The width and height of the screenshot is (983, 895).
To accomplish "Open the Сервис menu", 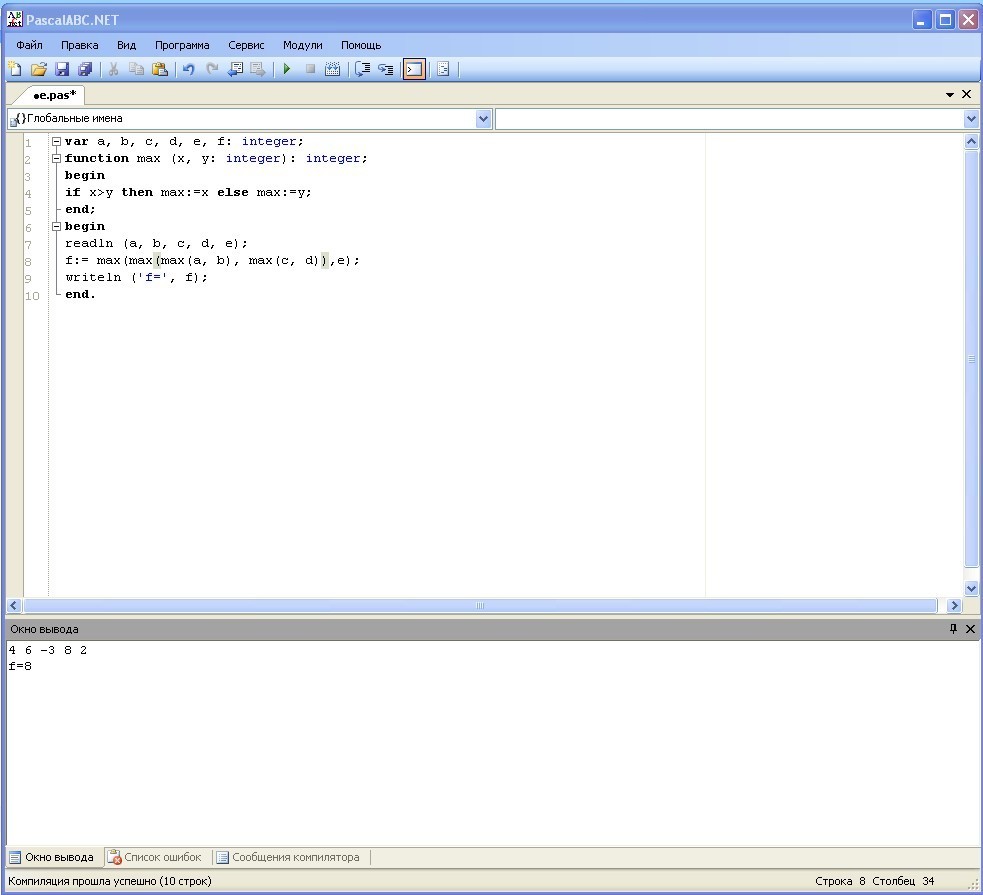I will [x=246, y=45].
